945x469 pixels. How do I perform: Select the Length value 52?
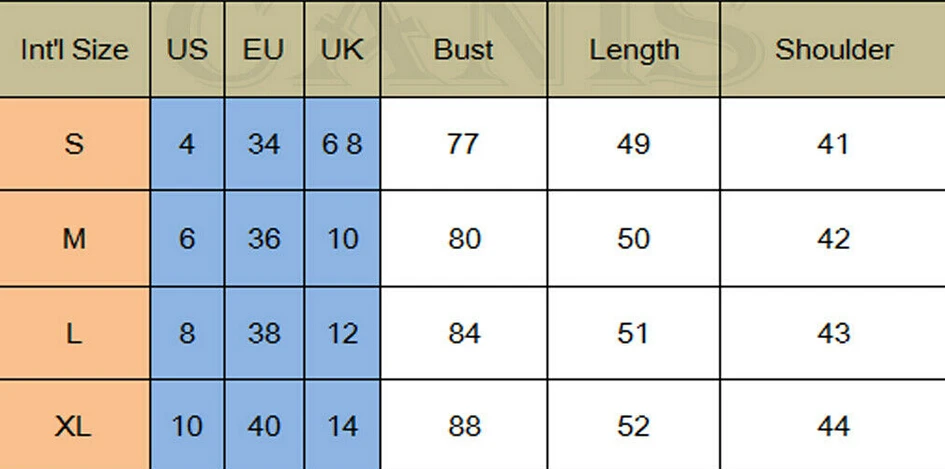click(633, 425)
